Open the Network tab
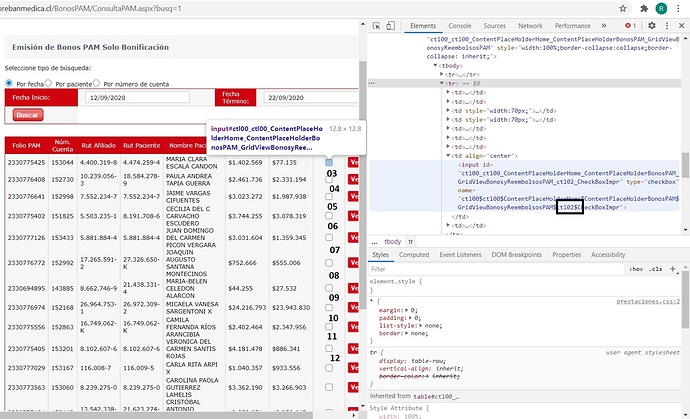 click(530, 26)
